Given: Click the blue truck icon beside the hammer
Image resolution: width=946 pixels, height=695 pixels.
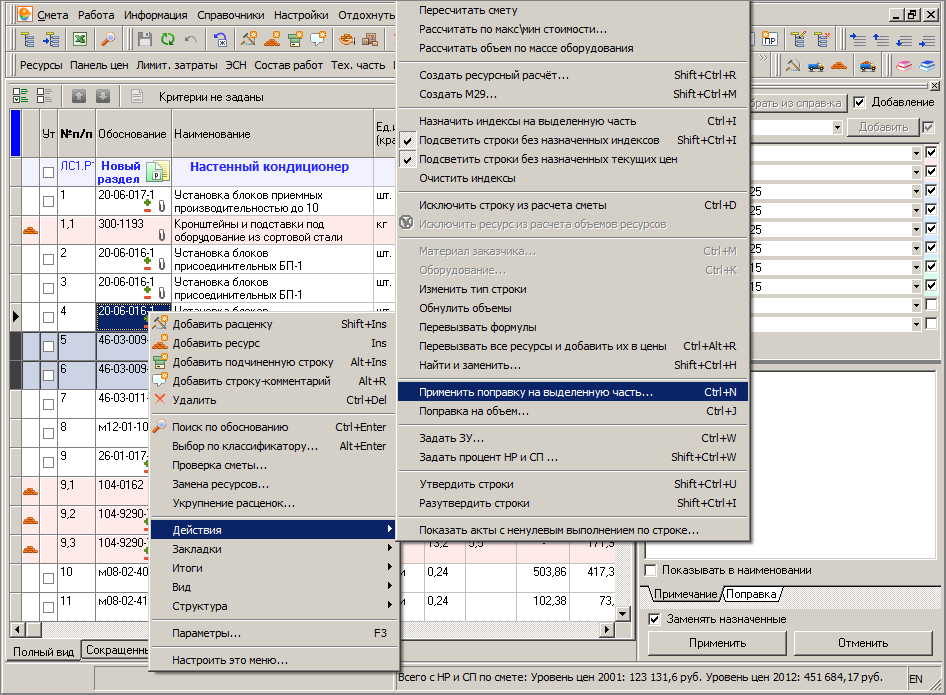Looking at the screenshot, I should (816, 65).
